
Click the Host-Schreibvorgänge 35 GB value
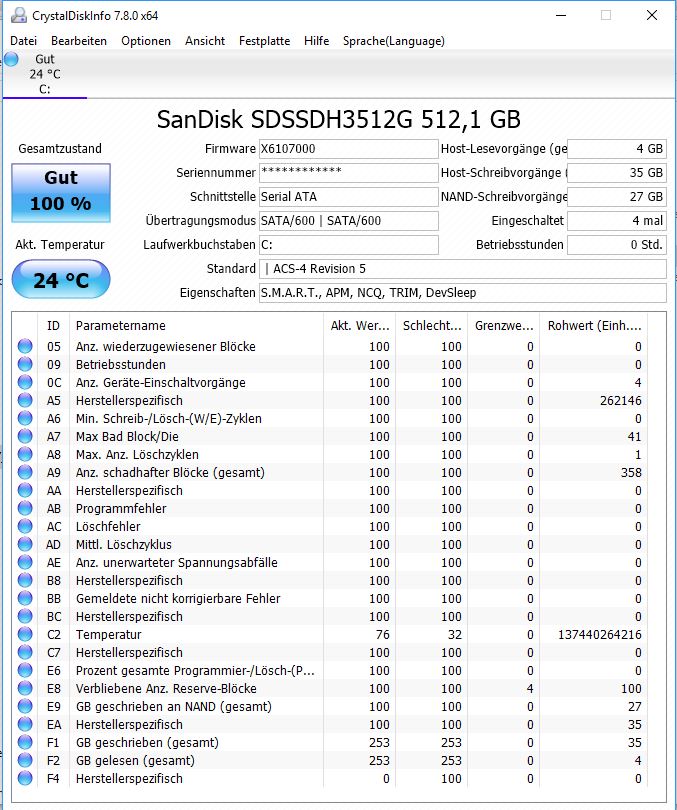[617, 173]
